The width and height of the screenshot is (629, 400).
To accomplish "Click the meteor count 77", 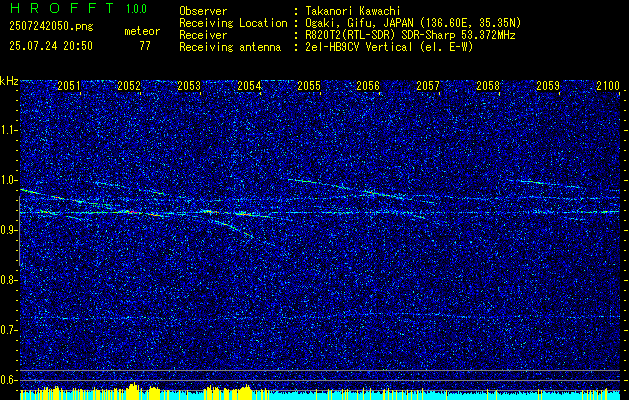I will pos(145,46).
